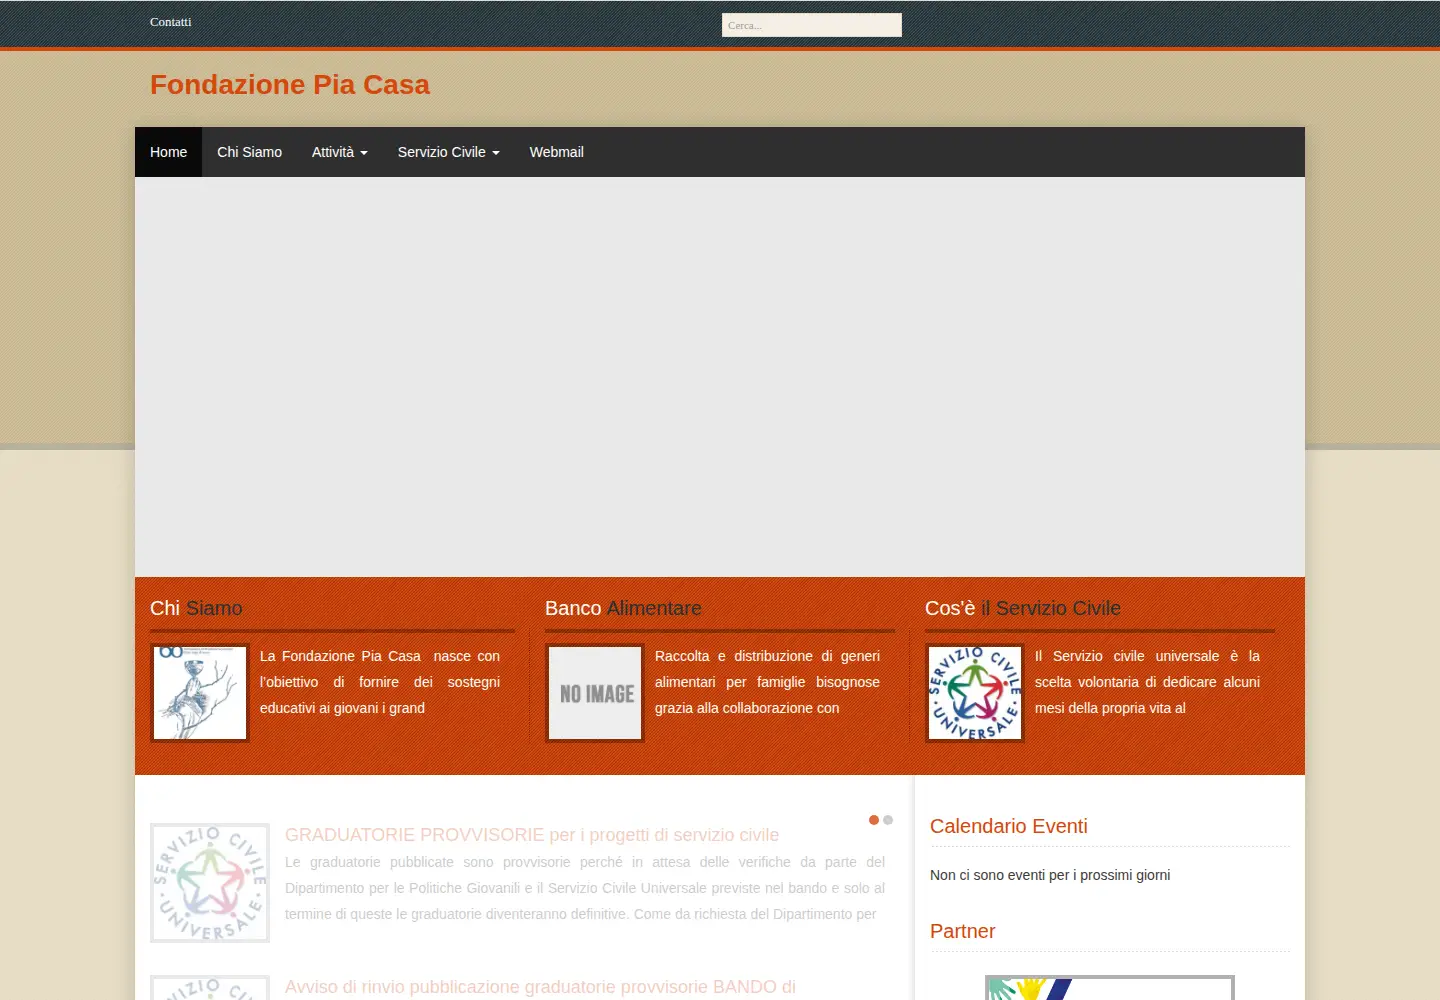Screen dimensions: 1440x1000
Task: Click the GRADUATORIE PROVVISORIE article logo thumbnail
Action: click(210, 883)
